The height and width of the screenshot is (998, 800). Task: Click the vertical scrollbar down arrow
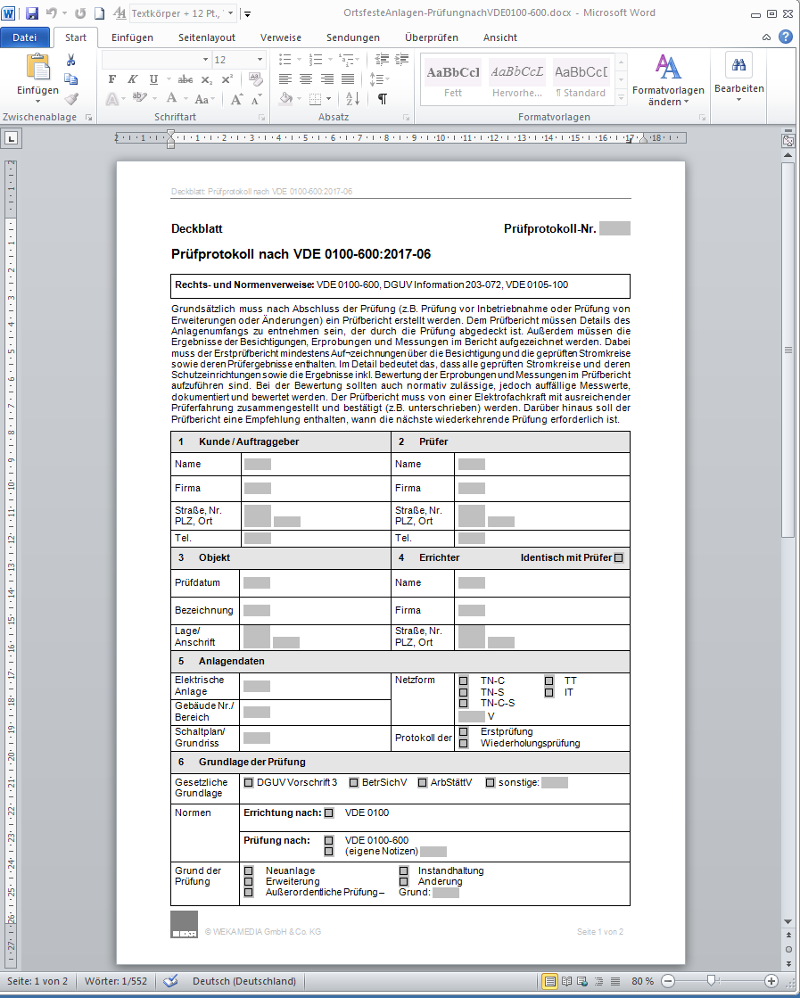coord(788,921)
